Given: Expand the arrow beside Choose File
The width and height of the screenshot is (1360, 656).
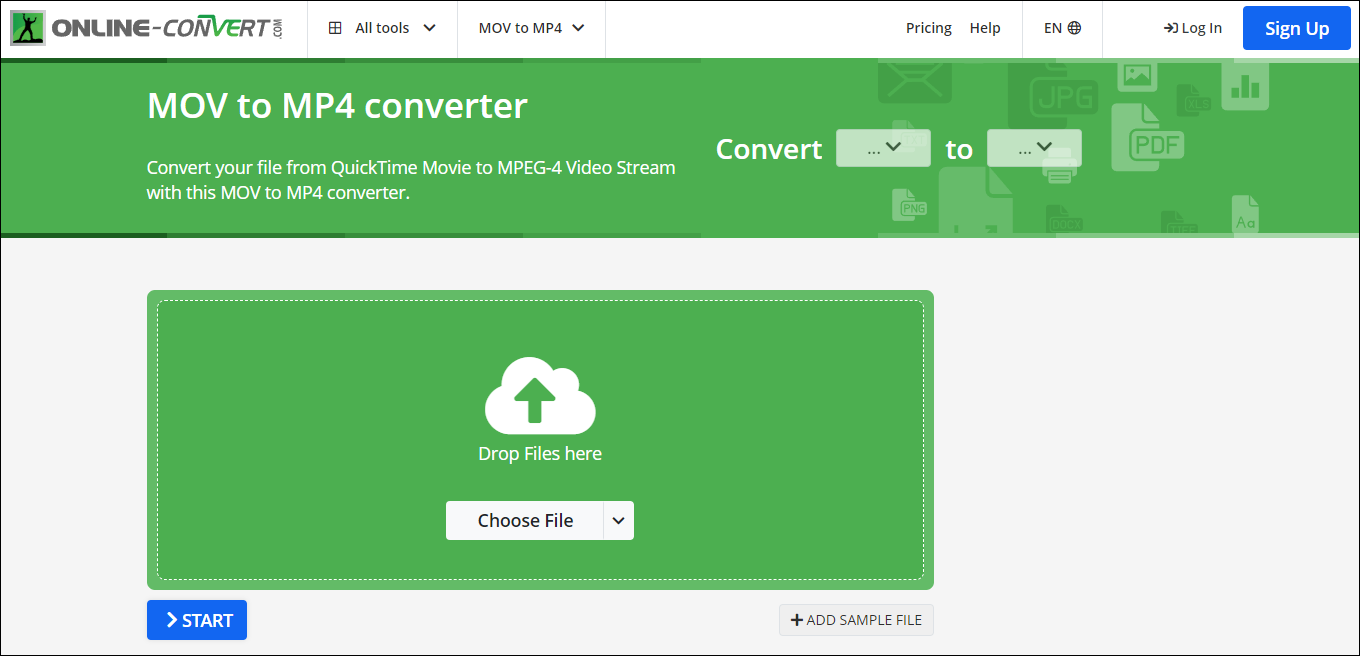Looking at the screenshot, I should [x=618, y=520].
